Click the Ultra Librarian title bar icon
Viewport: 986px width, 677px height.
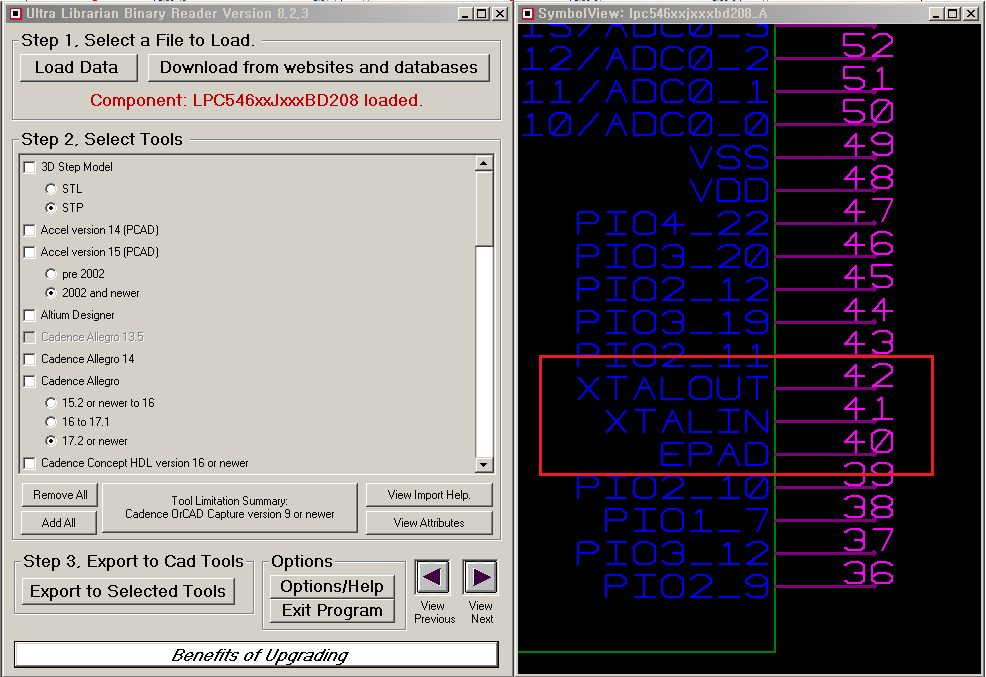coord(16,14)
